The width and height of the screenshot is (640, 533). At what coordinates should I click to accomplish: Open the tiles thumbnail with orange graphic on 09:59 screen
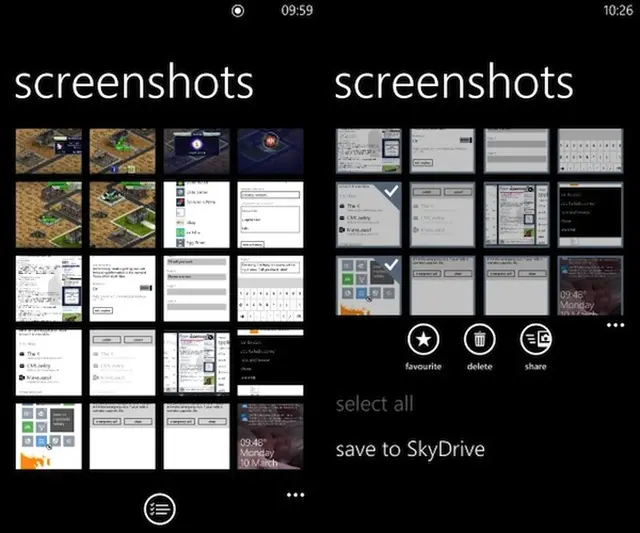point(49,436)
